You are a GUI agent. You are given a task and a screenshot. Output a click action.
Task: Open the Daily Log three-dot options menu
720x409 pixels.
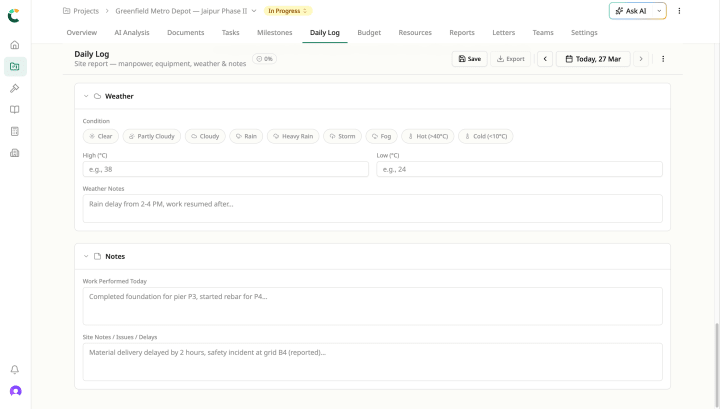(663, 59)
